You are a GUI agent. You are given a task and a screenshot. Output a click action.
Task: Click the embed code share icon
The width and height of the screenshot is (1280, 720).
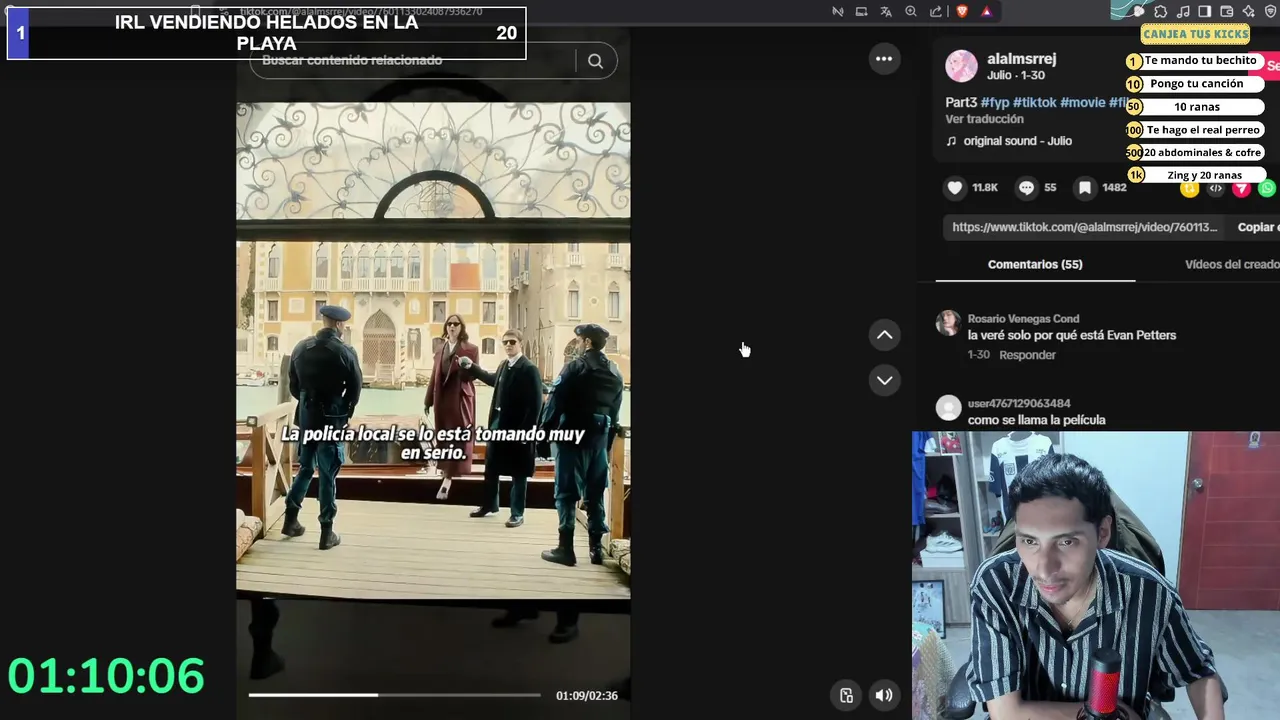coord(1215,188)
